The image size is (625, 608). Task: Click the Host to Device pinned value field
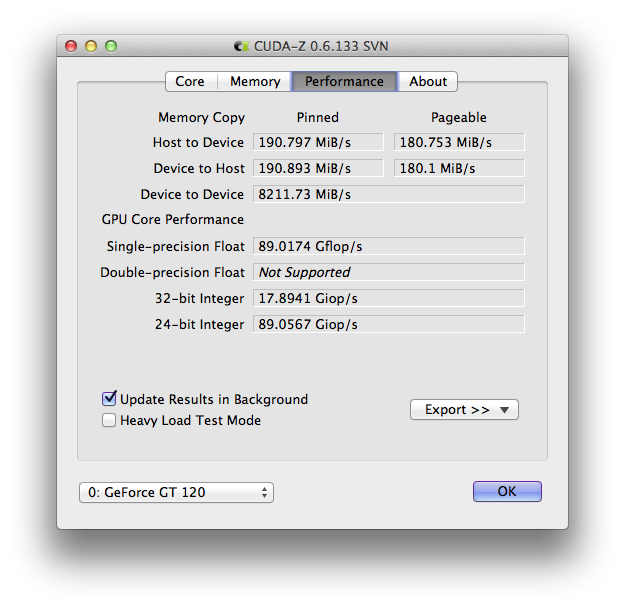point(318,143)
